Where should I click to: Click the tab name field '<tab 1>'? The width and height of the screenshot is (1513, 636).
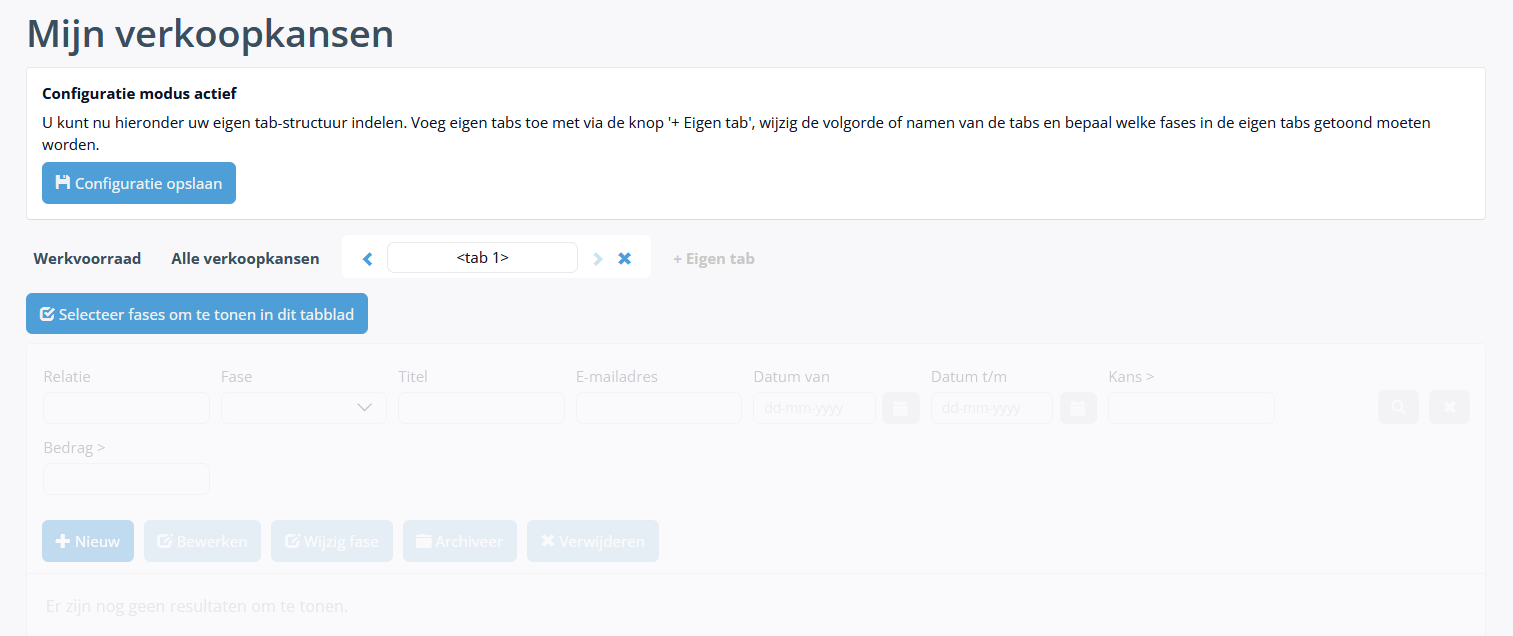(482, 257)
